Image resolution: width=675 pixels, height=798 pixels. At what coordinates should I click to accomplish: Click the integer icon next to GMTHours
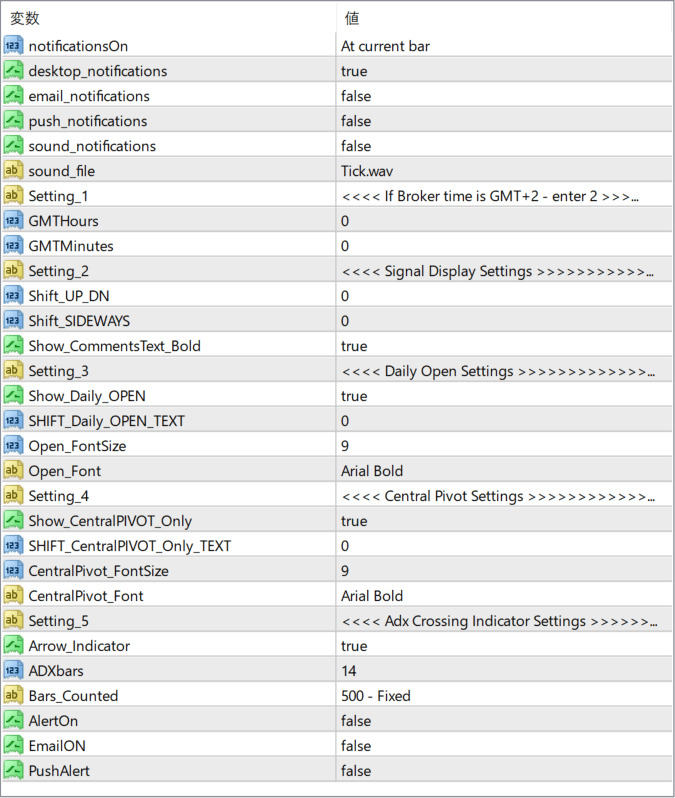coord(14,221)
